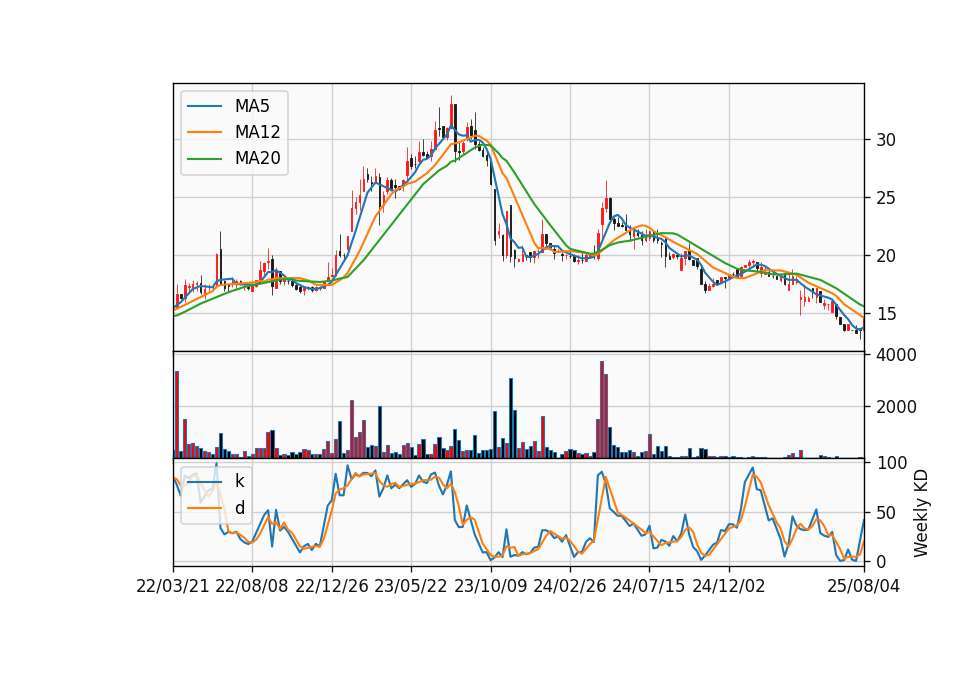Click the 24/07/15 date tick label
This screenshot has height=690, width=960.
pyautogui.click(x=649, y=586)
